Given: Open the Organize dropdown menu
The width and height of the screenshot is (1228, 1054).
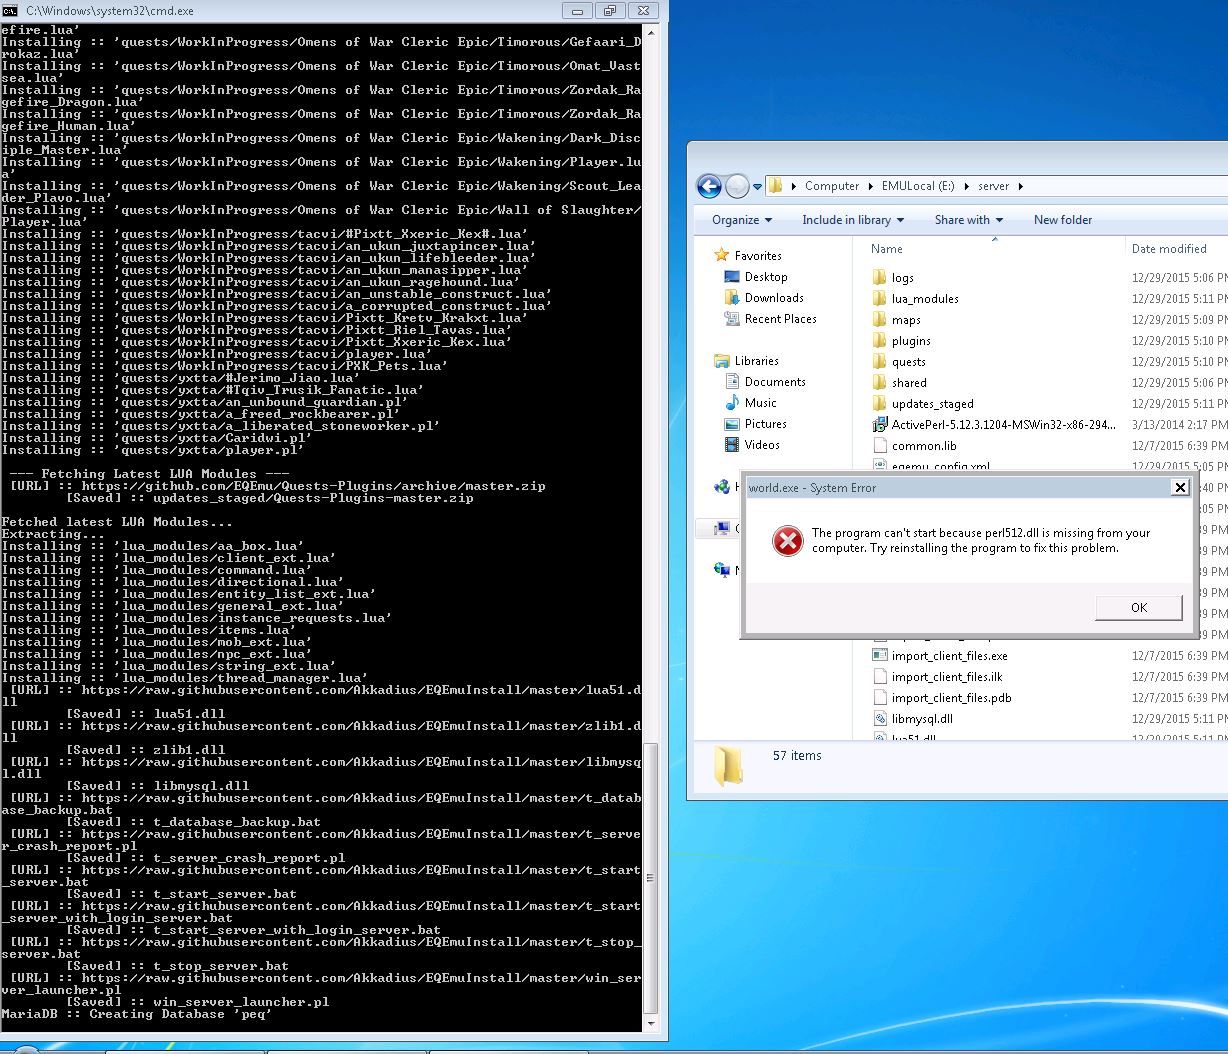Looking at the screenshot, I should coord(742,220).
